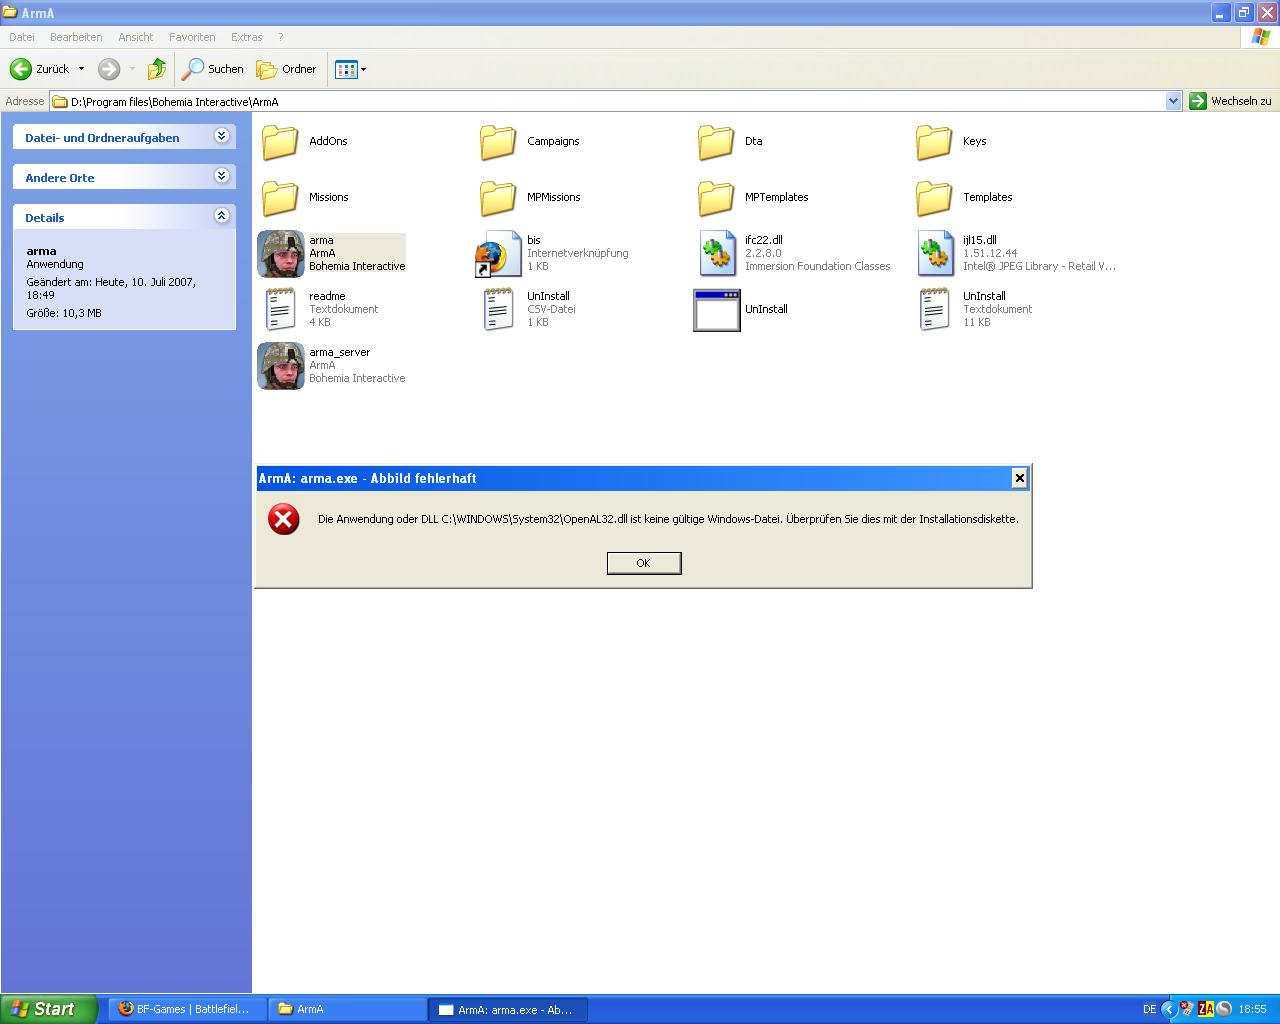Click the Zurück back arrow icon

point(20,69)
